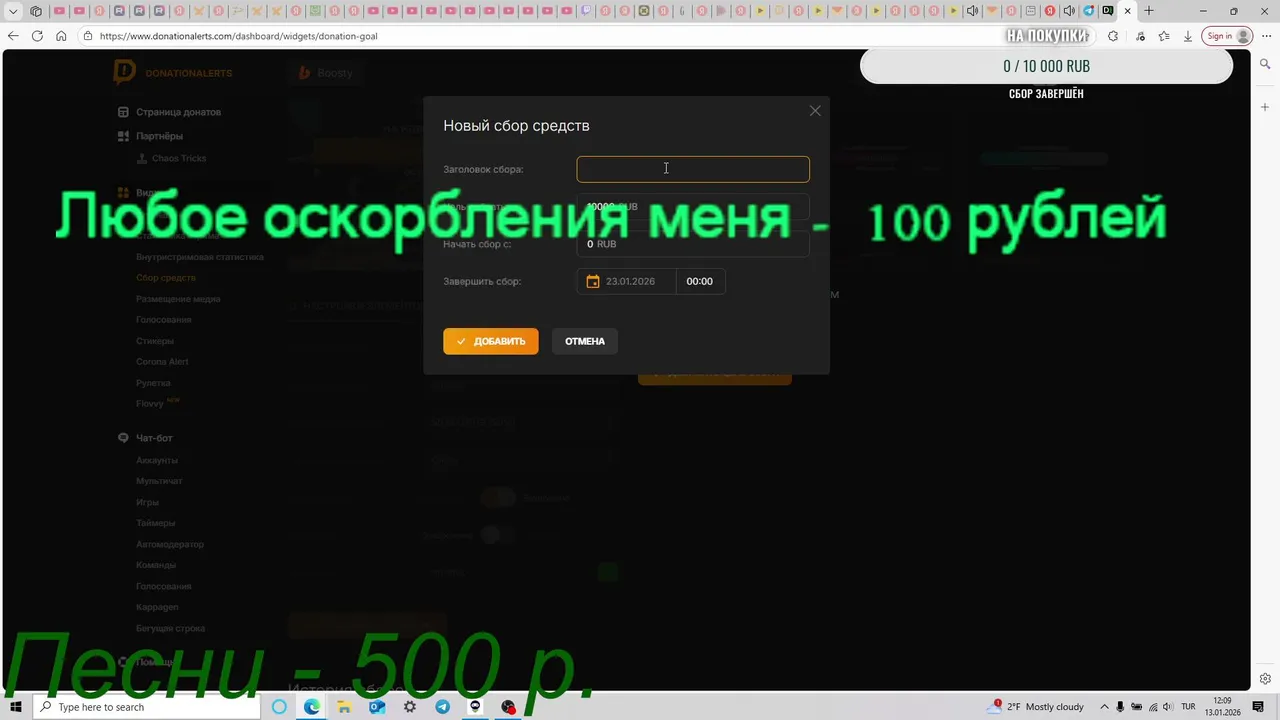
Task: Open the browser sidebar search icon
Action: click(1266, 64)
